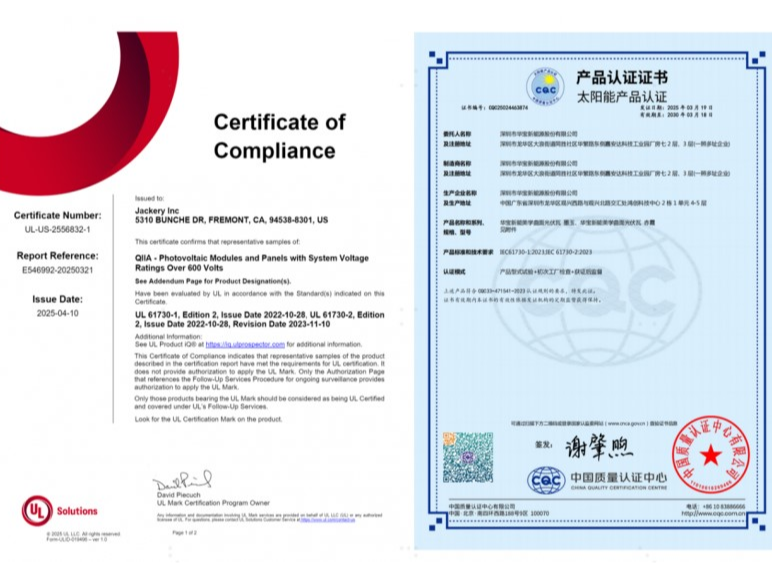This screenshot has width=772, height=579.
Task: Click the 'Certificate of Compliance' heading
Action: 279,136
